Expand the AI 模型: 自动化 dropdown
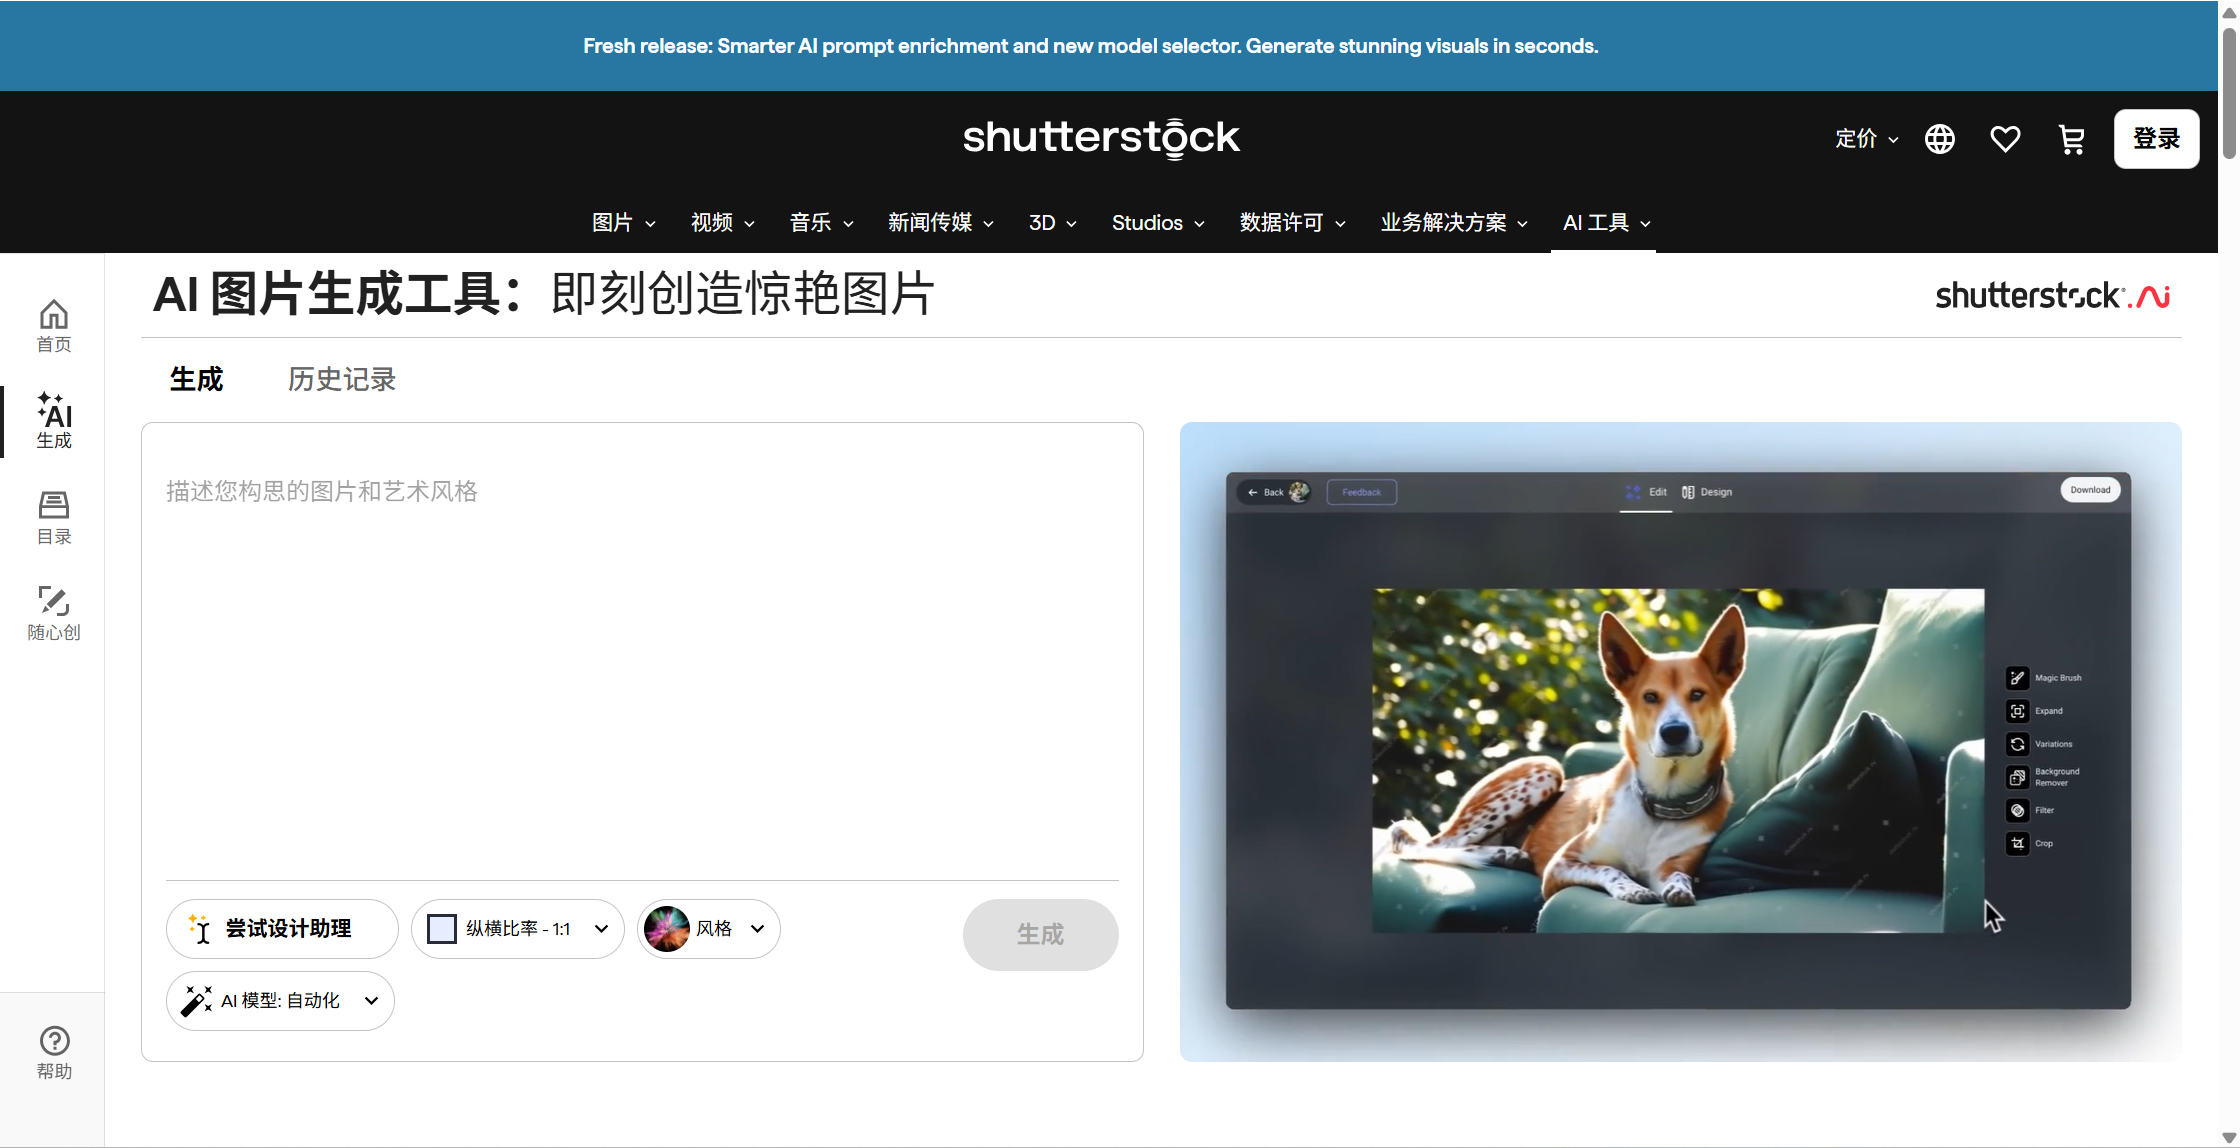The image size is (2240, 1148). (280, 1001)
